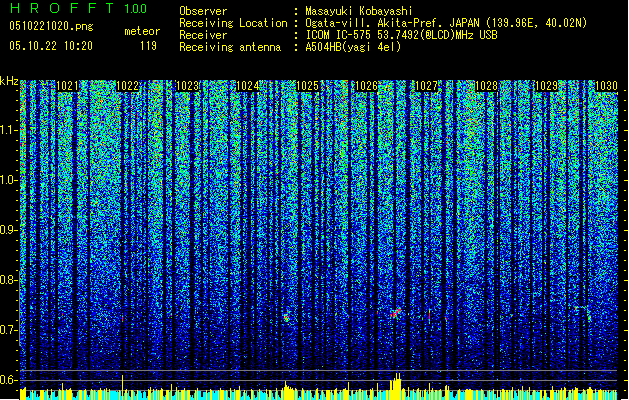Click the 1024 time marker

pos(248,86)
